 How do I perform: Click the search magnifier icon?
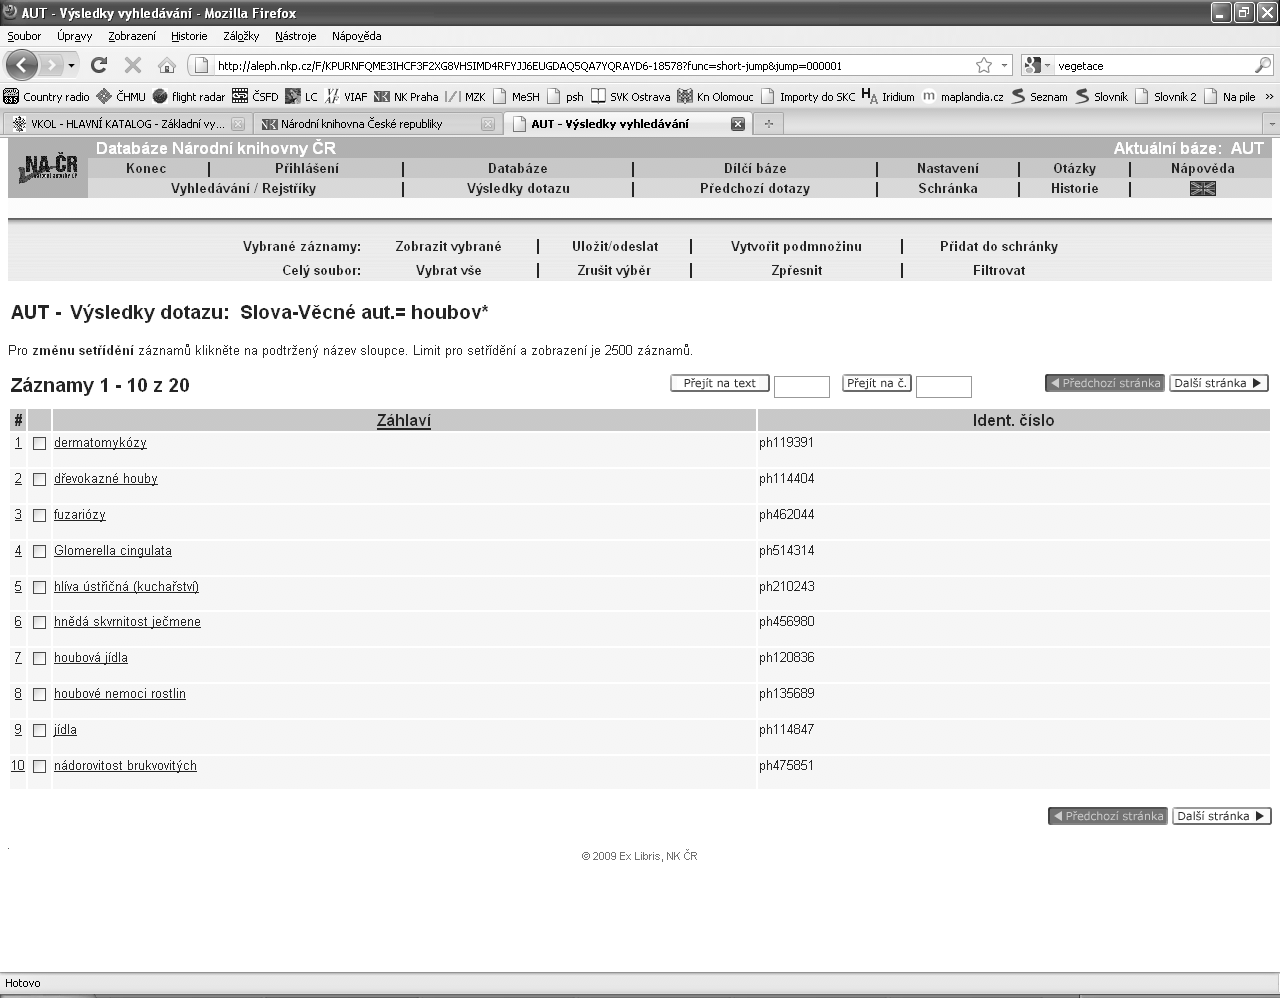(1263, 65)
